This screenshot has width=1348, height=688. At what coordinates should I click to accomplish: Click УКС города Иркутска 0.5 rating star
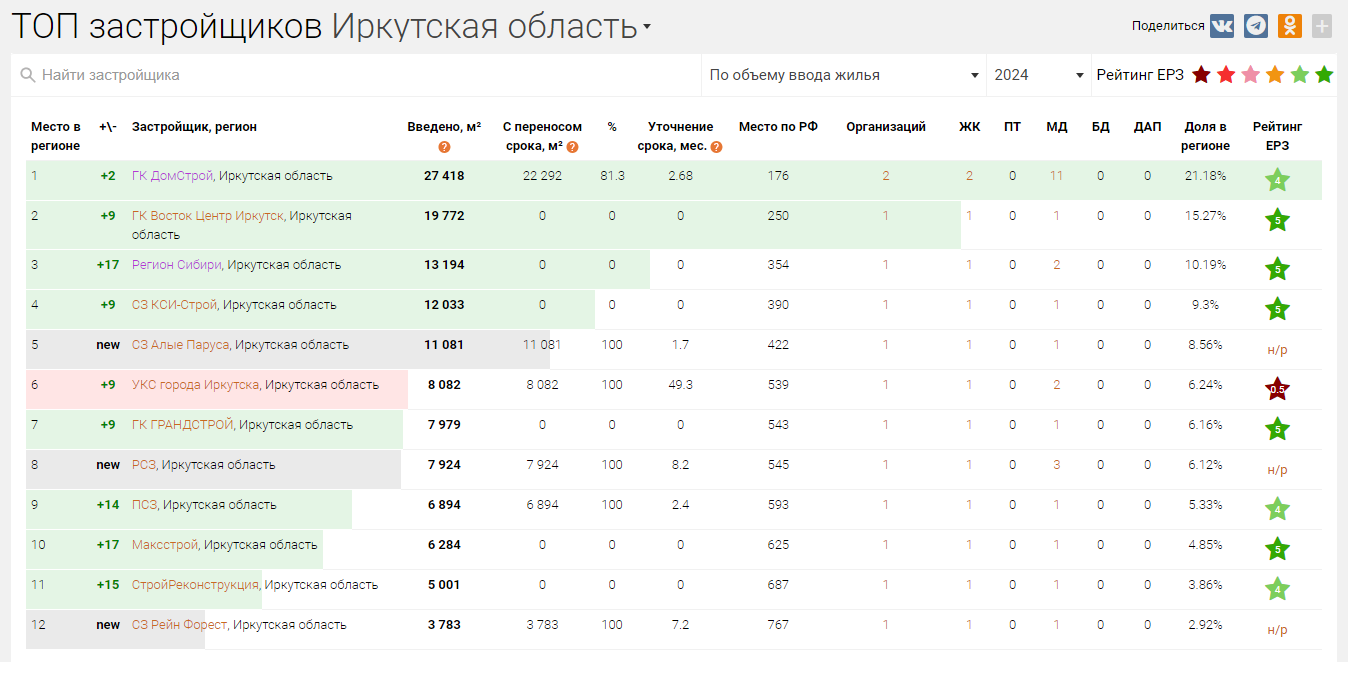point(1277,389)
